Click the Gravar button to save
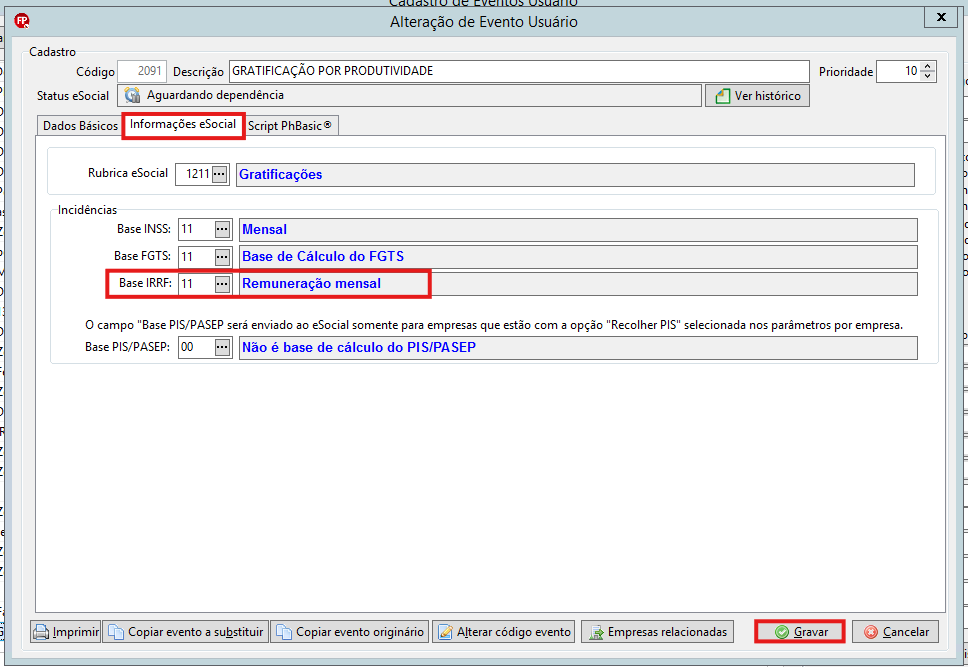 [x=800, y=632]
